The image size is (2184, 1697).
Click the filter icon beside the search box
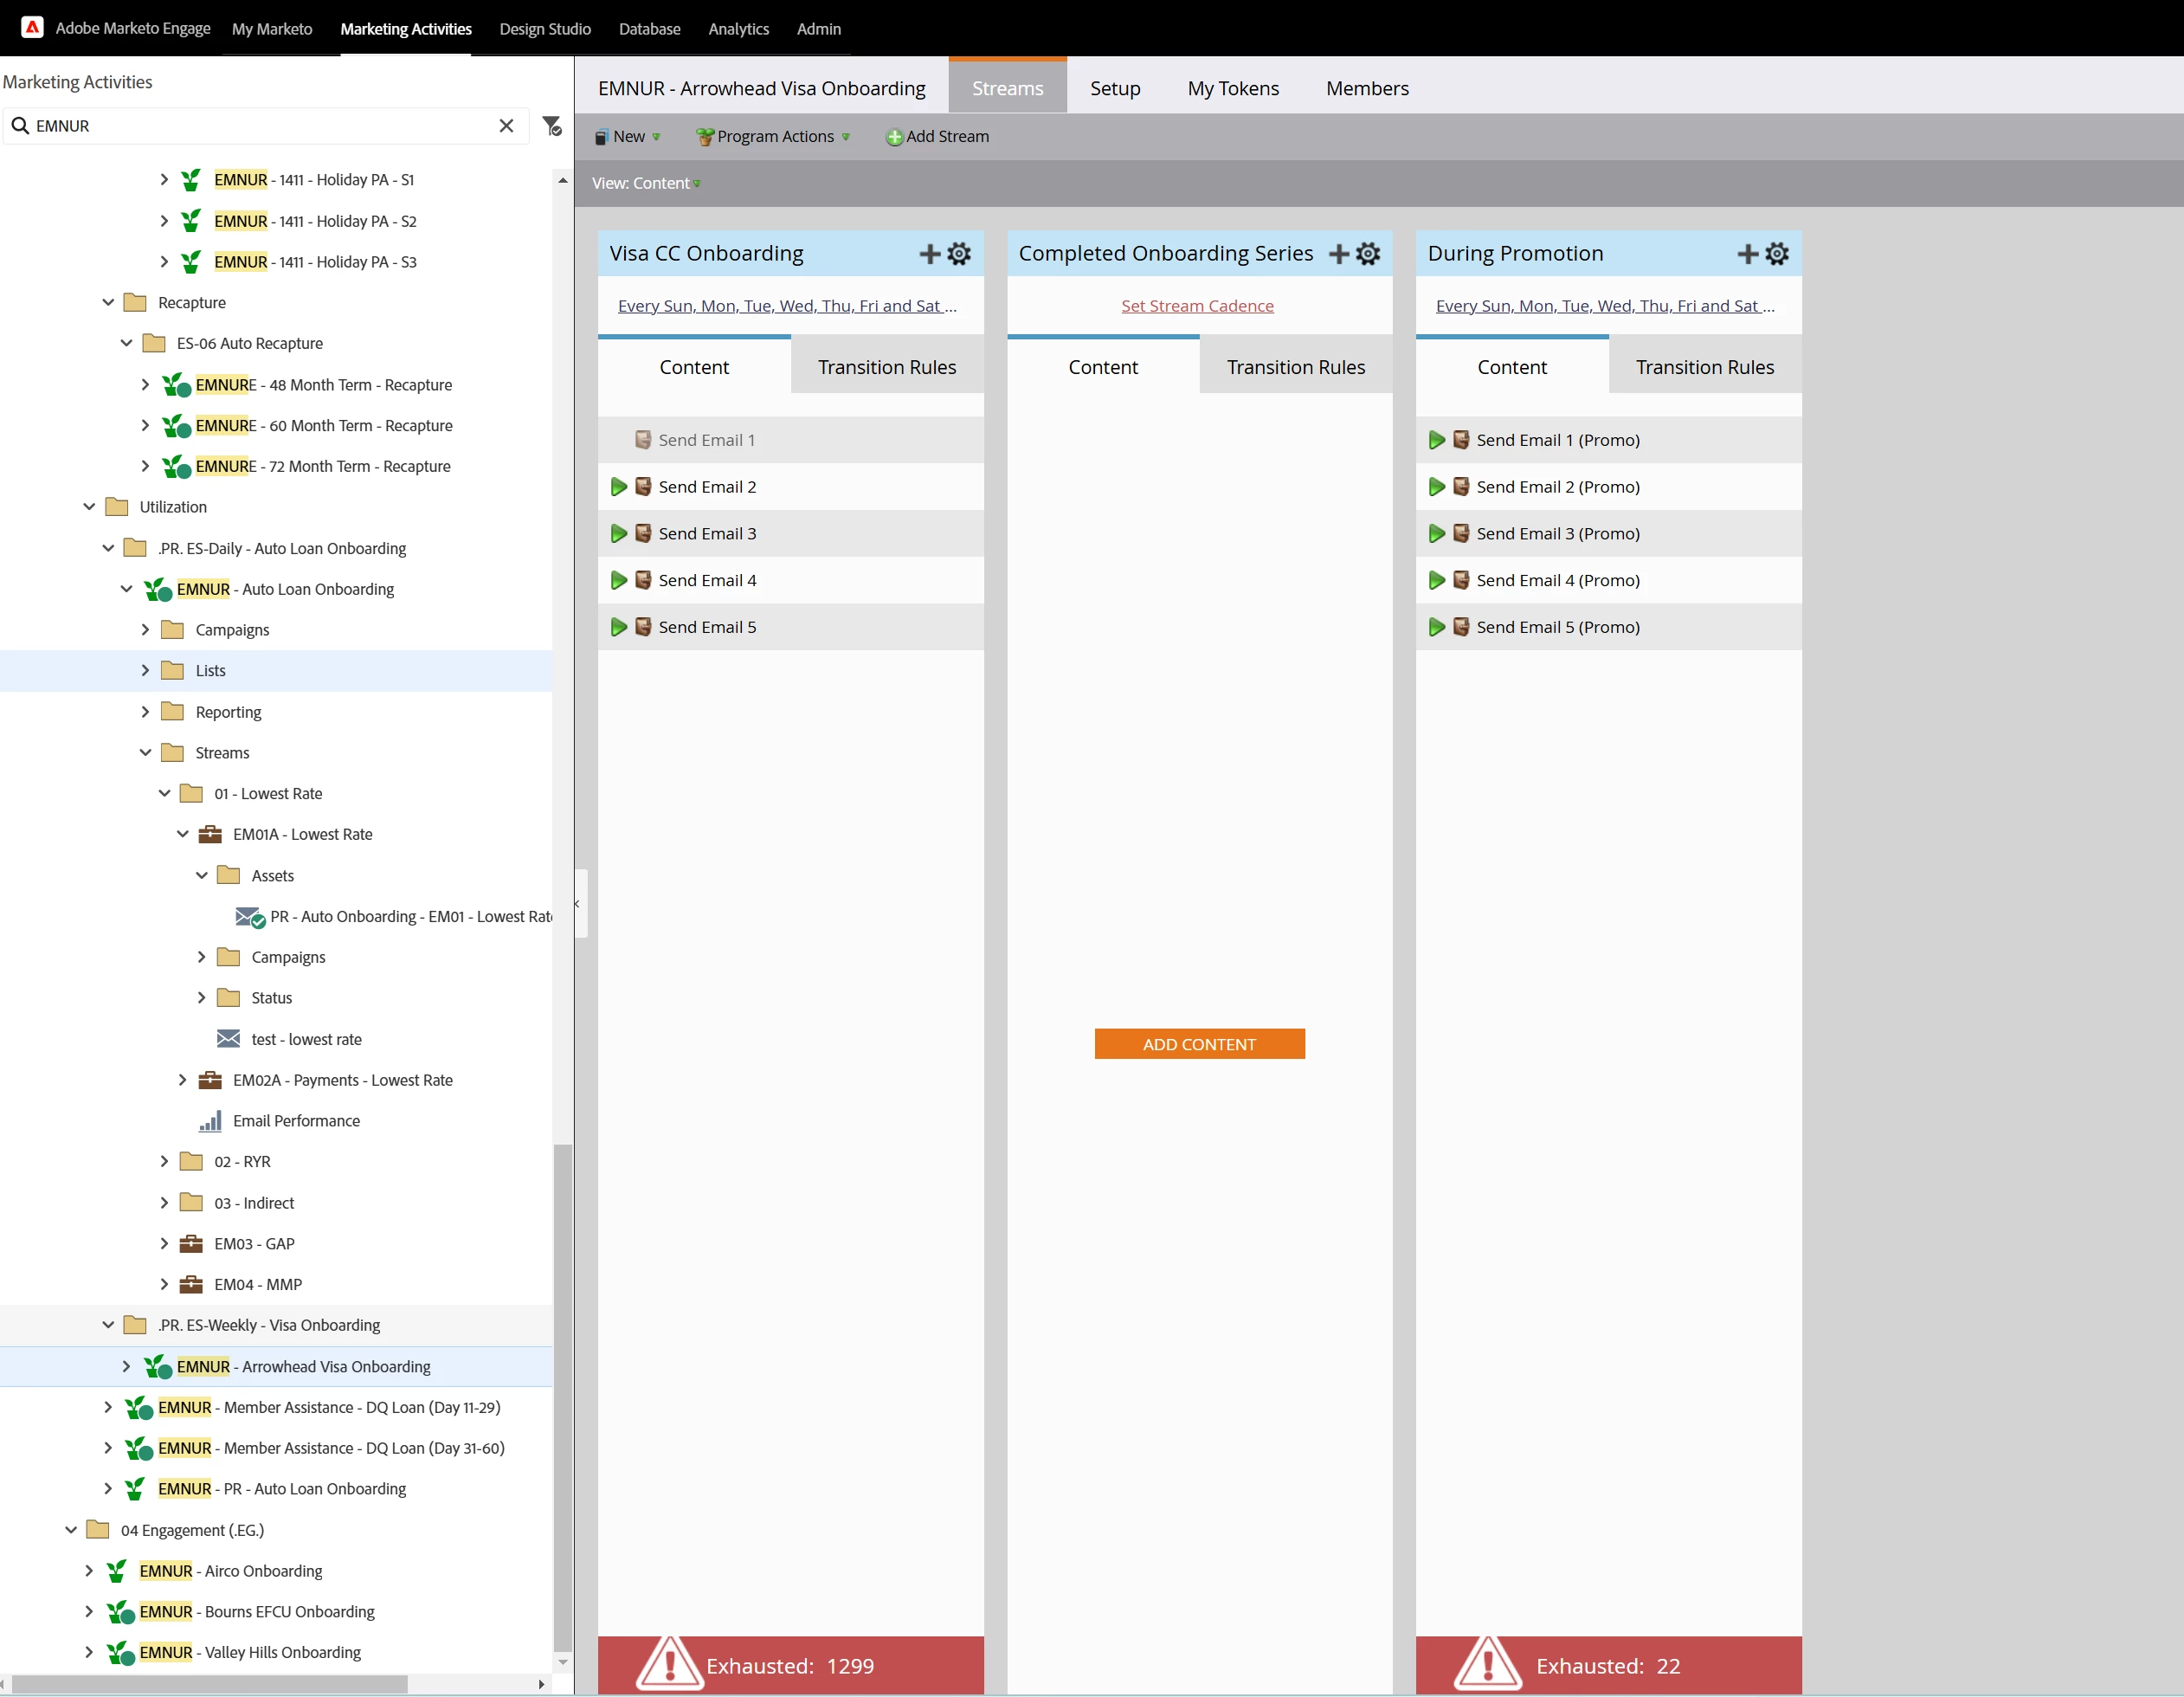pos(552,126)
